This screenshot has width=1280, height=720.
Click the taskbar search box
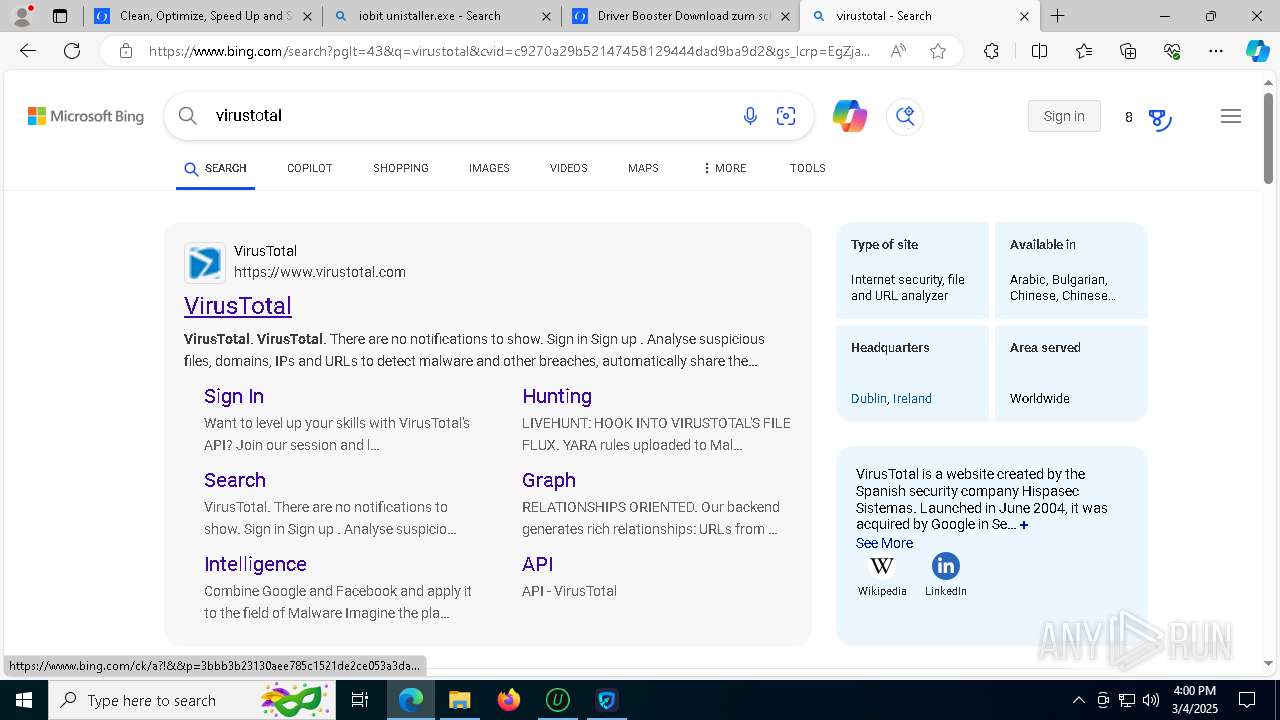pyautogui.click(x=192, y=700)
